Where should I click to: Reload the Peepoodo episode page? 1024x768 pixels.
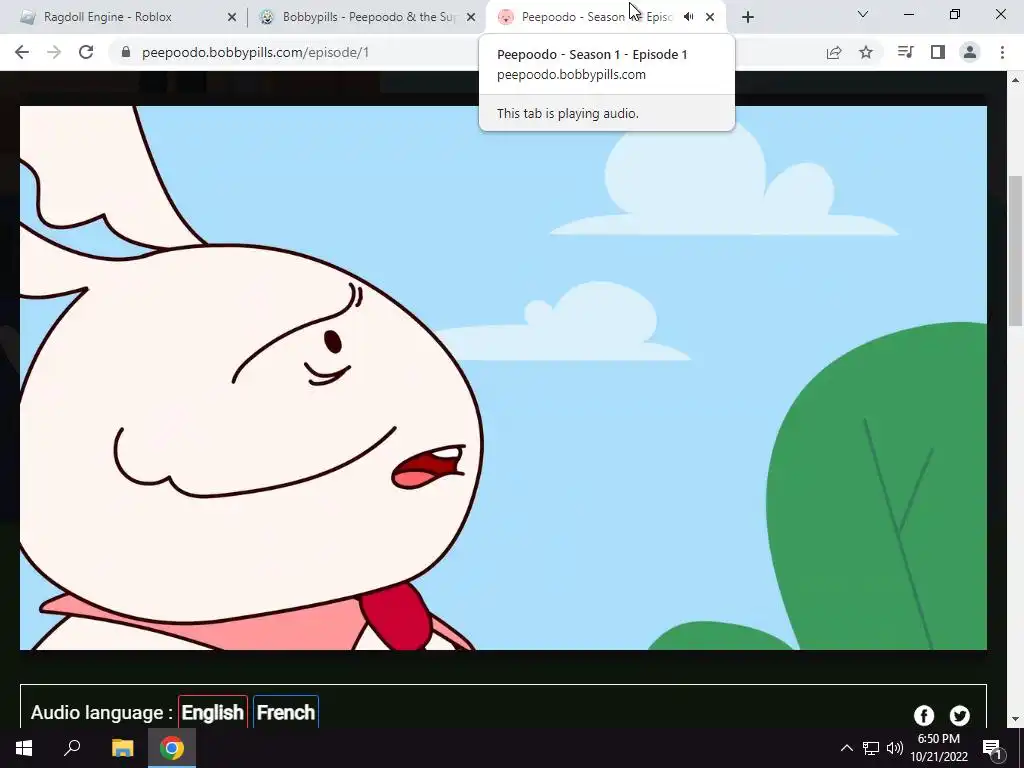pos(86,52)
